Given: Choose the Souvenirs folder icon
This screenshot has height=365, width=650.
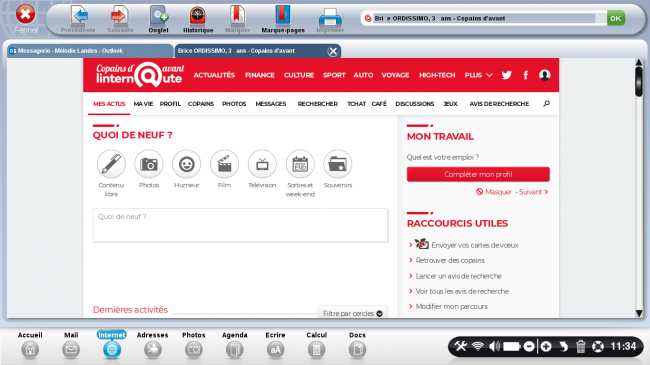Looking at the screenshot, I should click(x=338, y=164).
